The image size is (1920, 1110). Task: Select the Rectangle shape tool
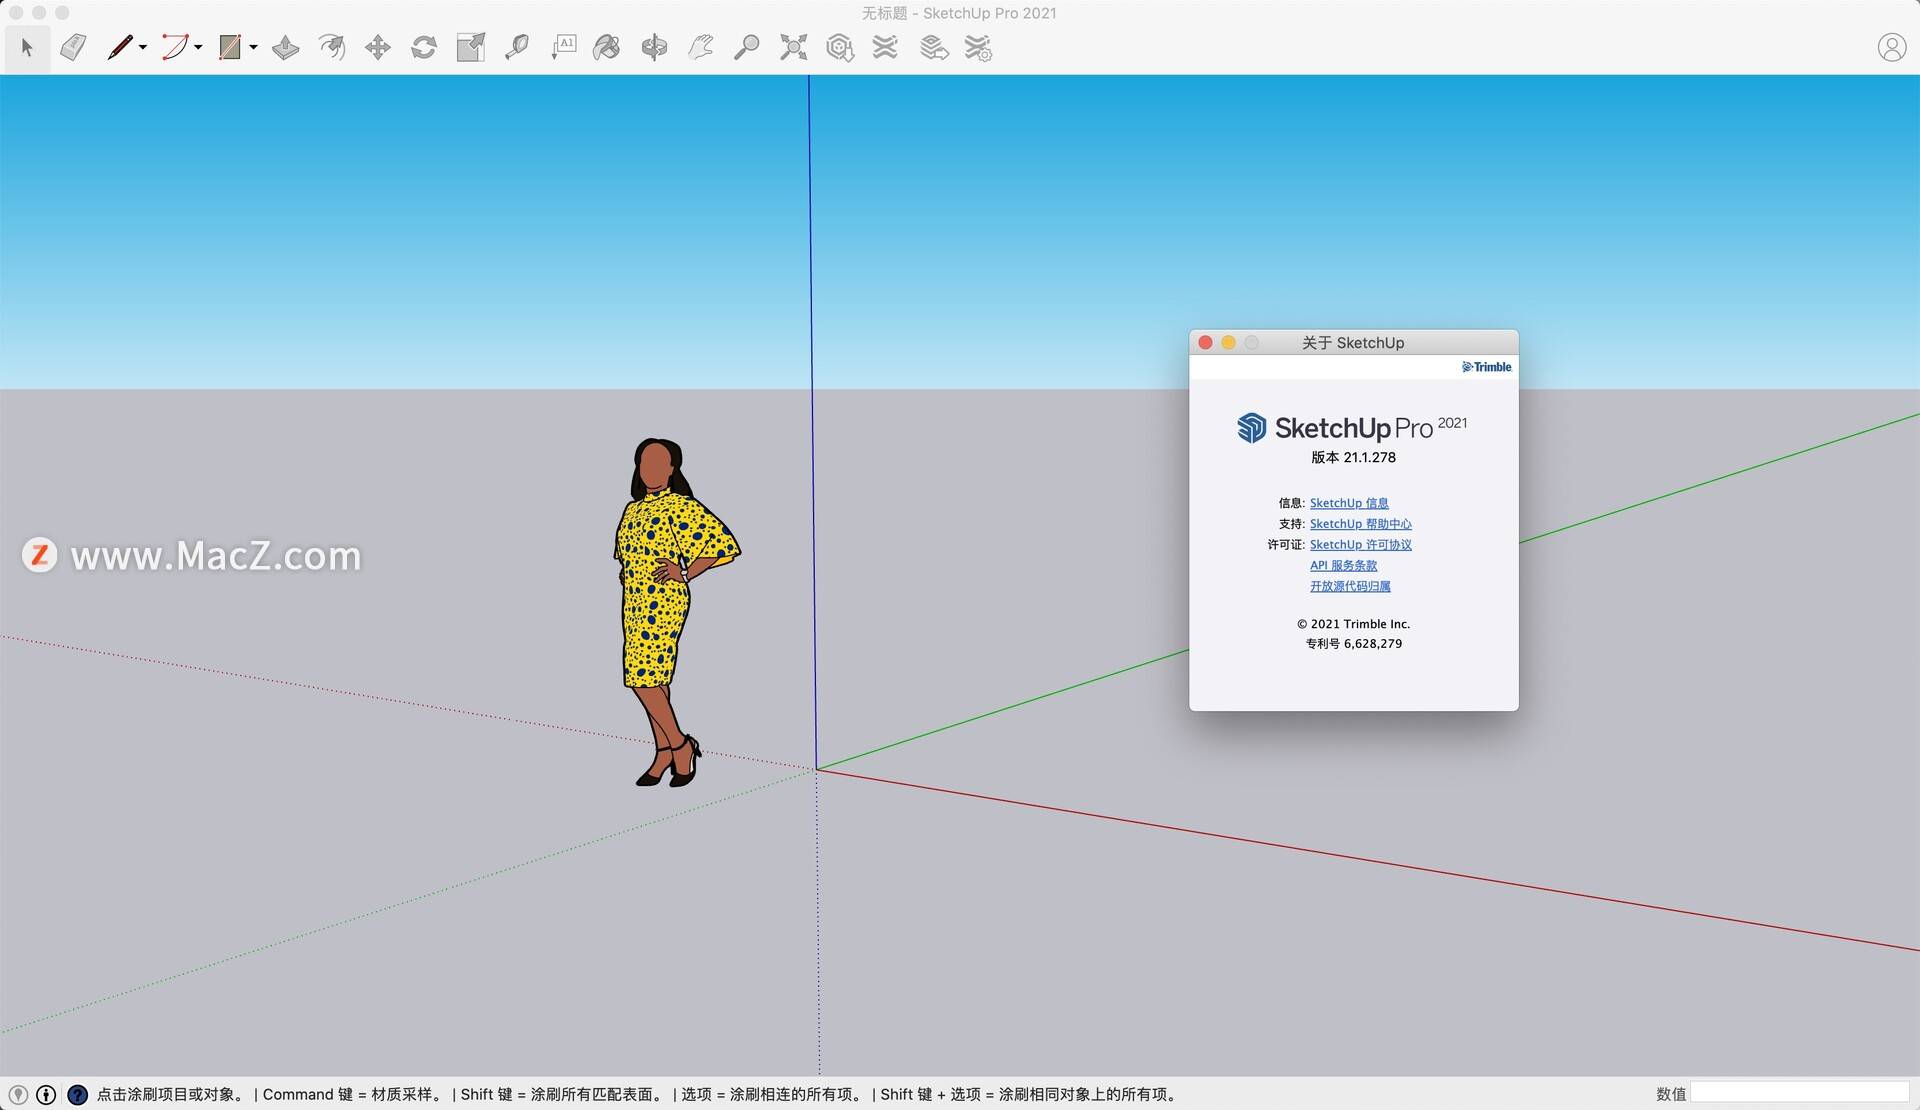point(230,47)
